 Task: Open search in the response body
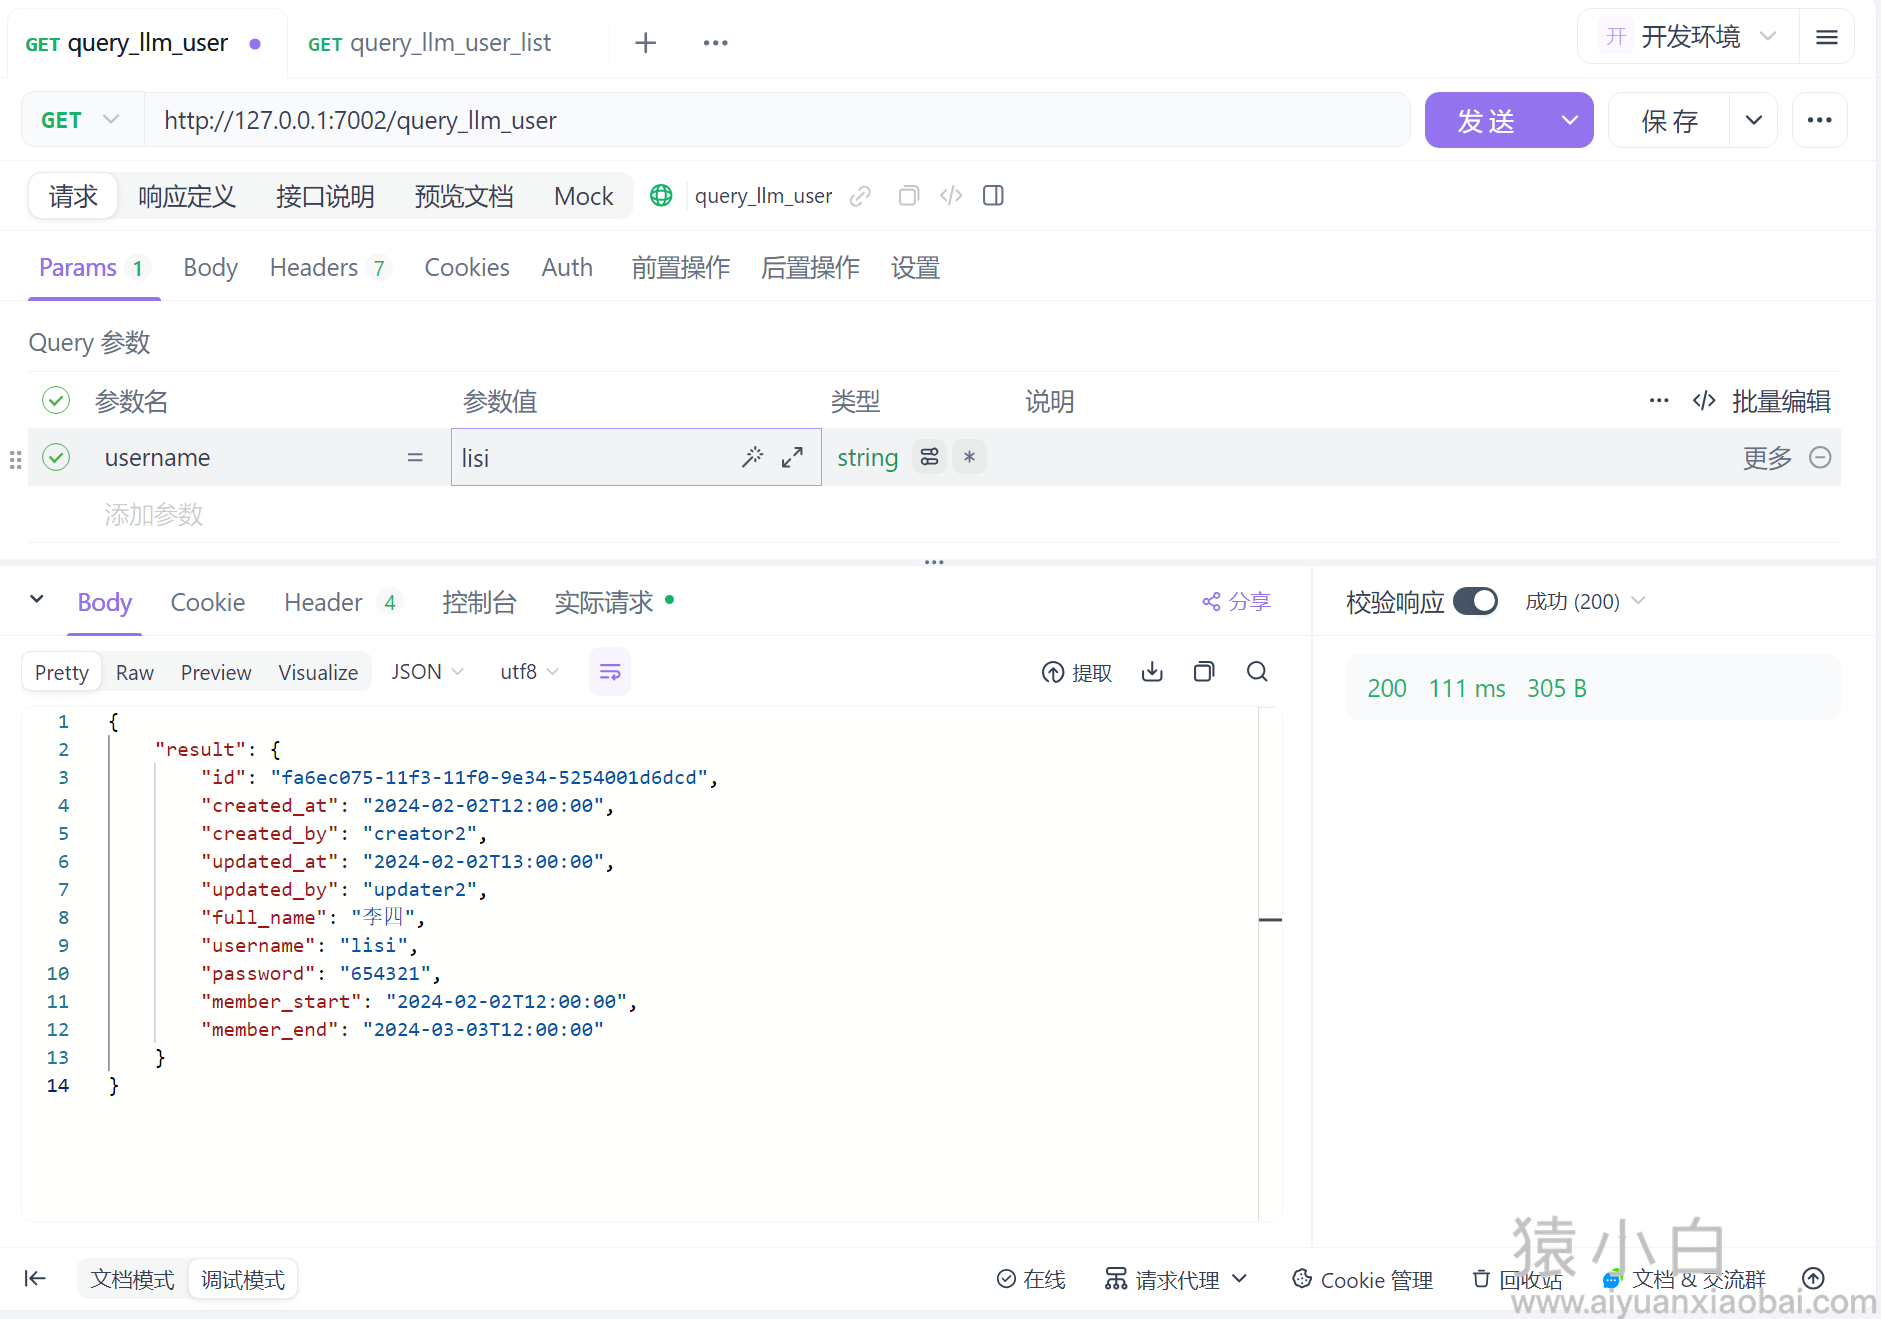point(1257,672)
